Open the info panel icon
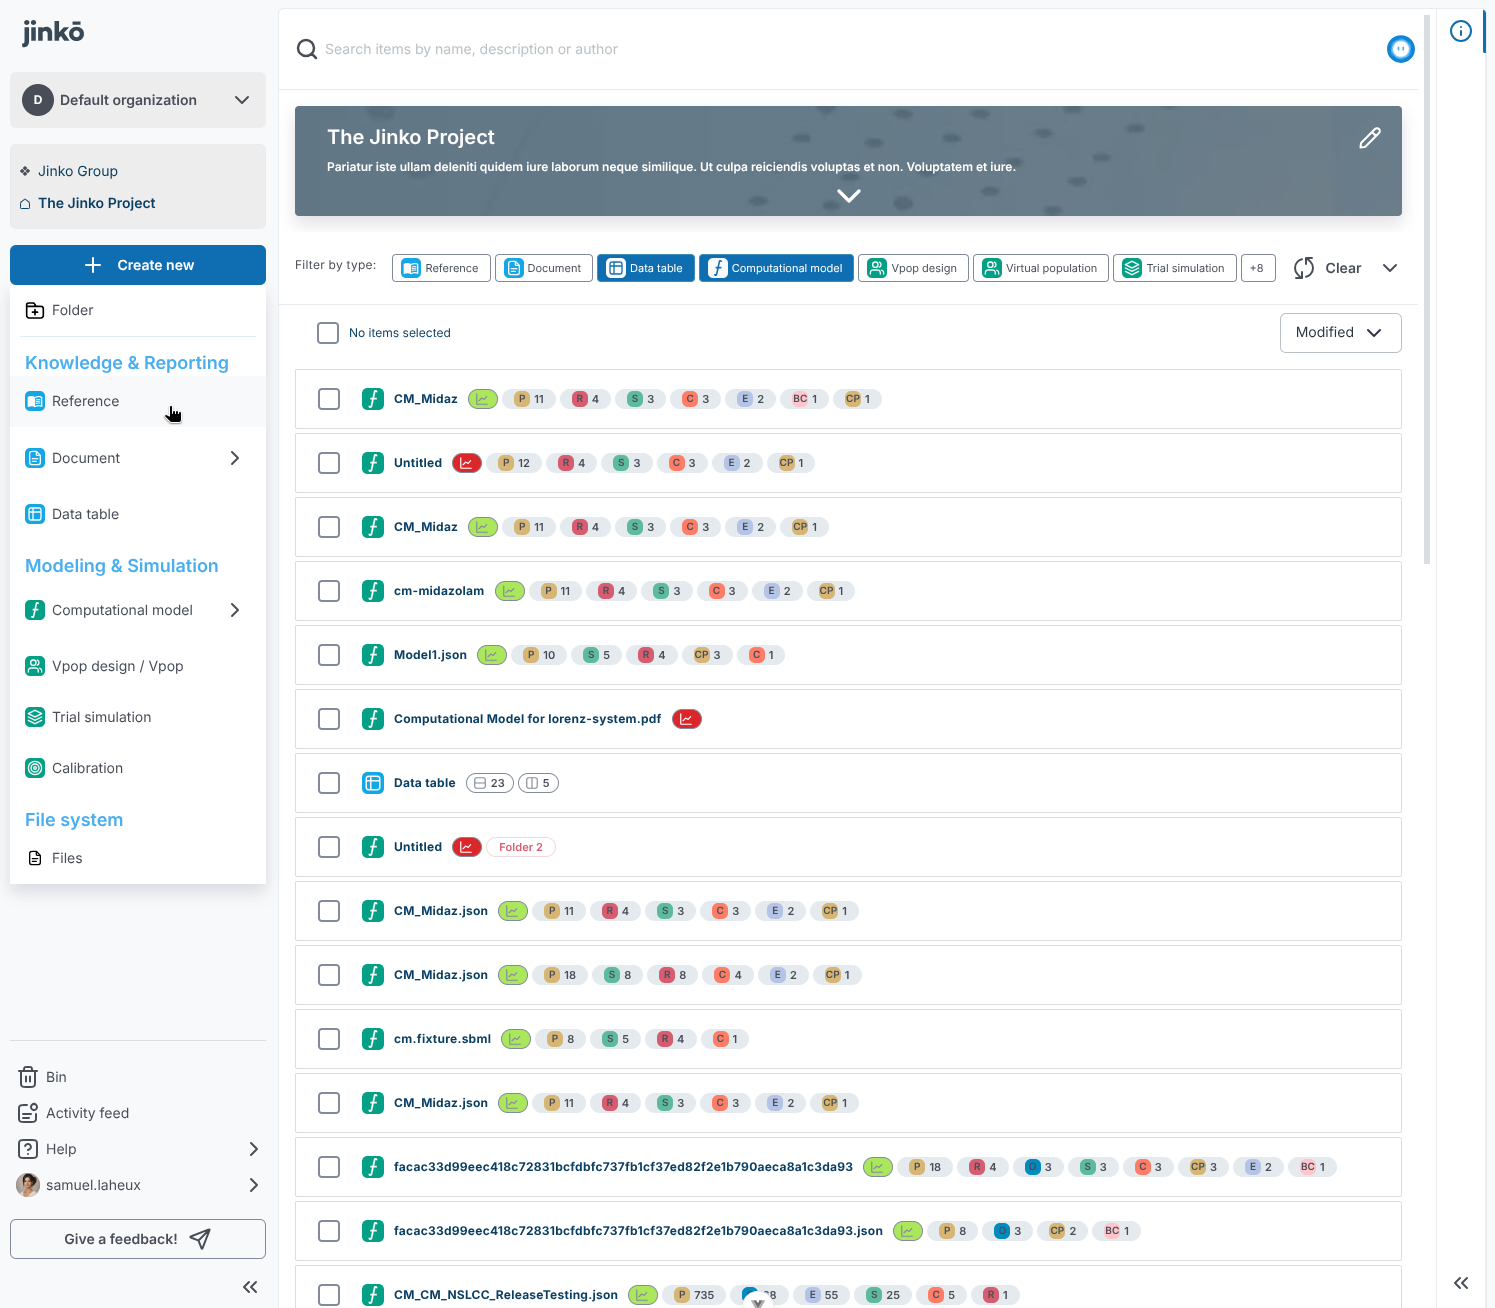 pos(1461,31)
